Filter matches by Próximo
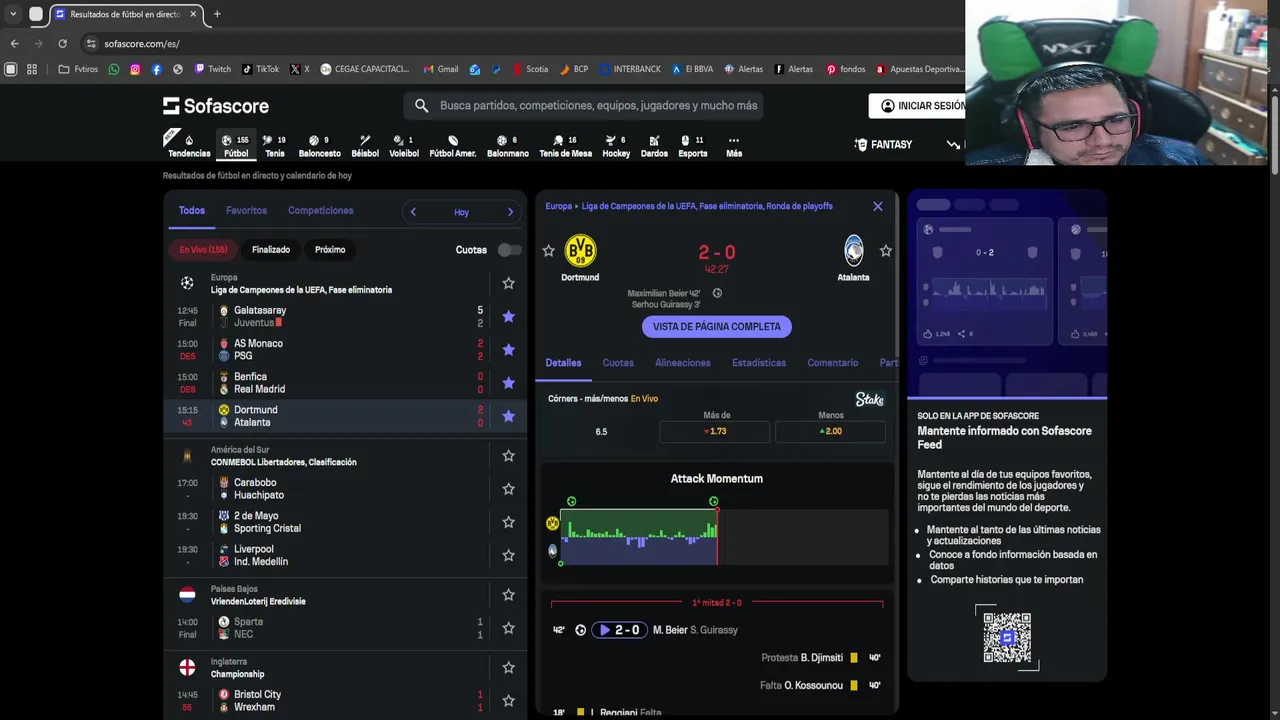This screenshot has height=720, width=1280. pos(330,250)
